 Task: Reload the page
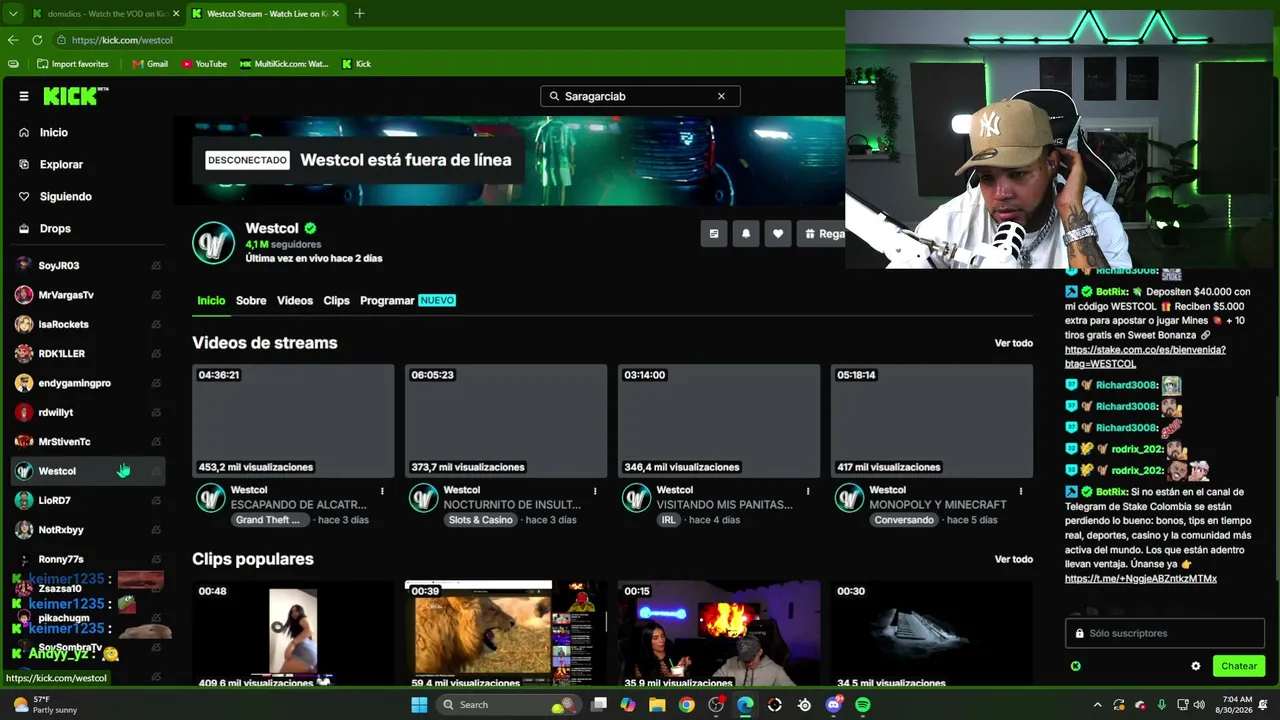37,40
